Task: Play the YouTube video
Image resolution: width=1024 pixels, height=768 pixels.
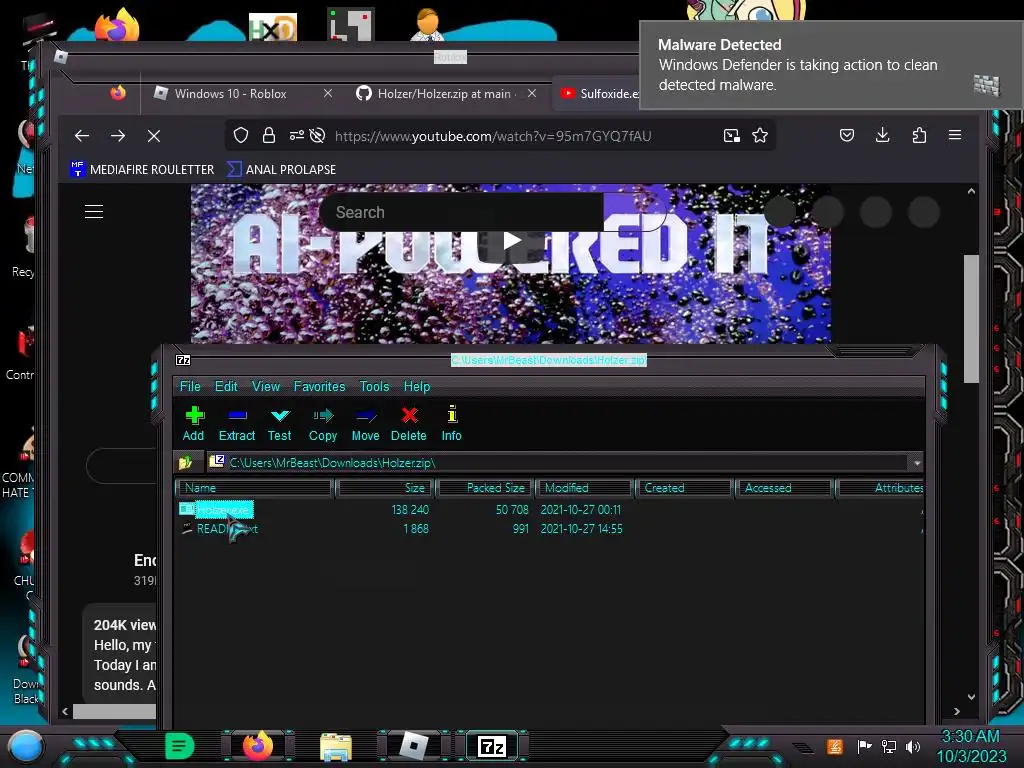Action: (x=511, y=241)
